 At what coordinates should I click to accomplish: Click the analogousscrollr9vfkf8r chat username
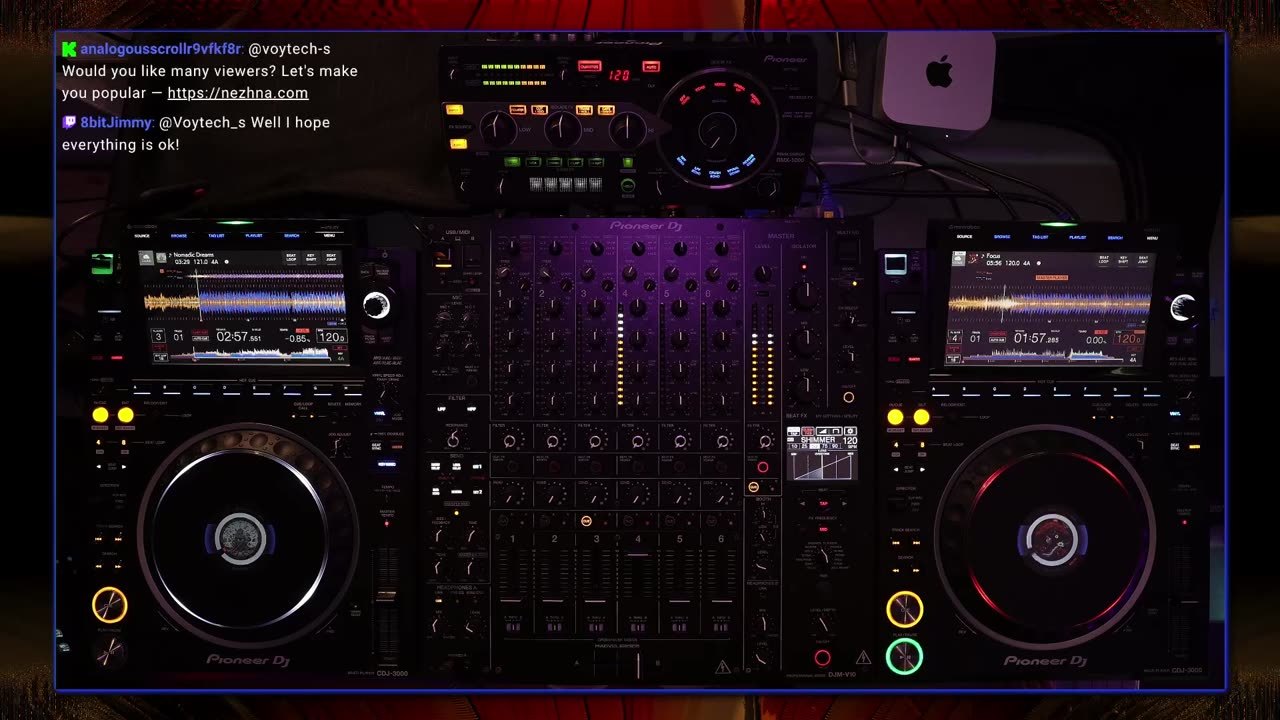[x=161, y=49]
